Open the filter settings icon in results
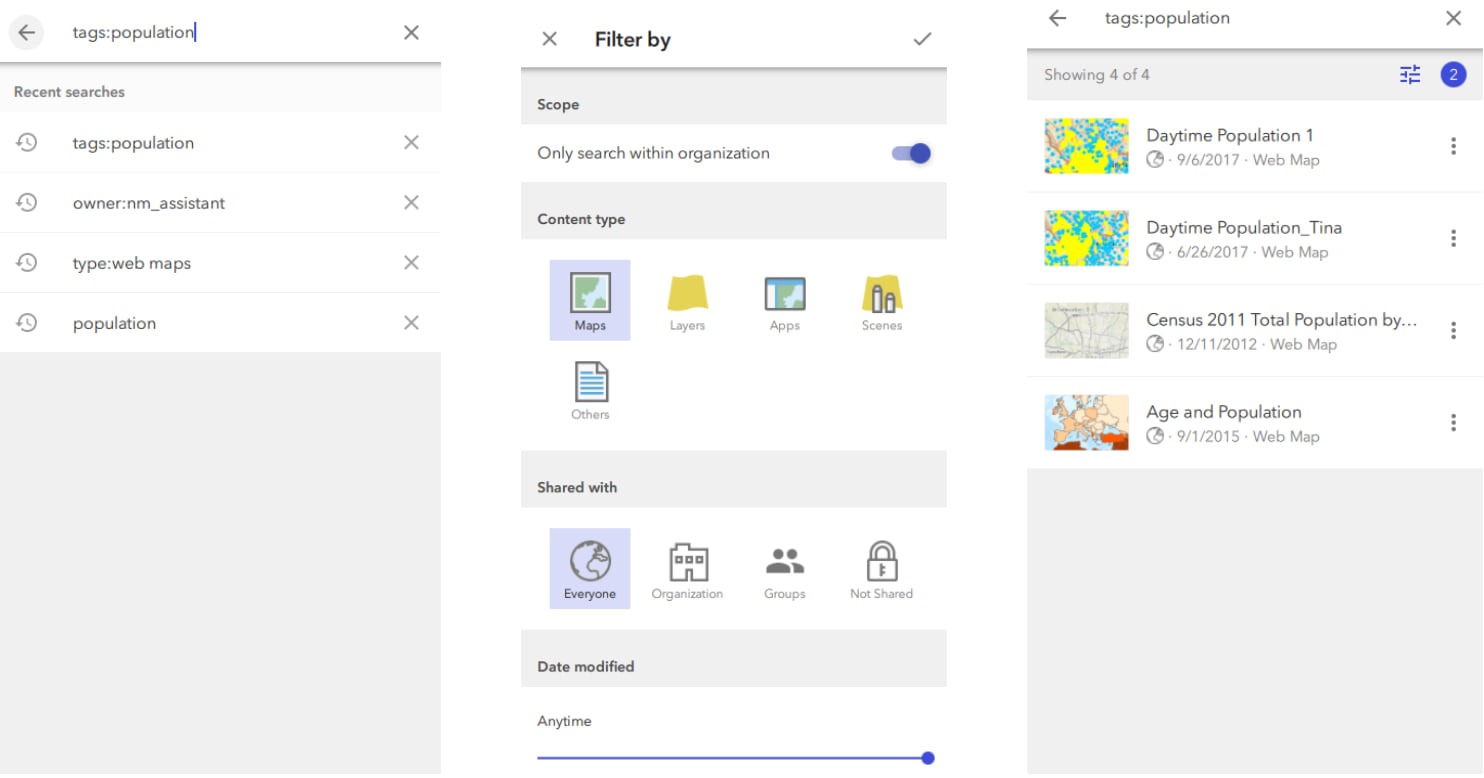 pyautogui.click(x=1410, y=74)
